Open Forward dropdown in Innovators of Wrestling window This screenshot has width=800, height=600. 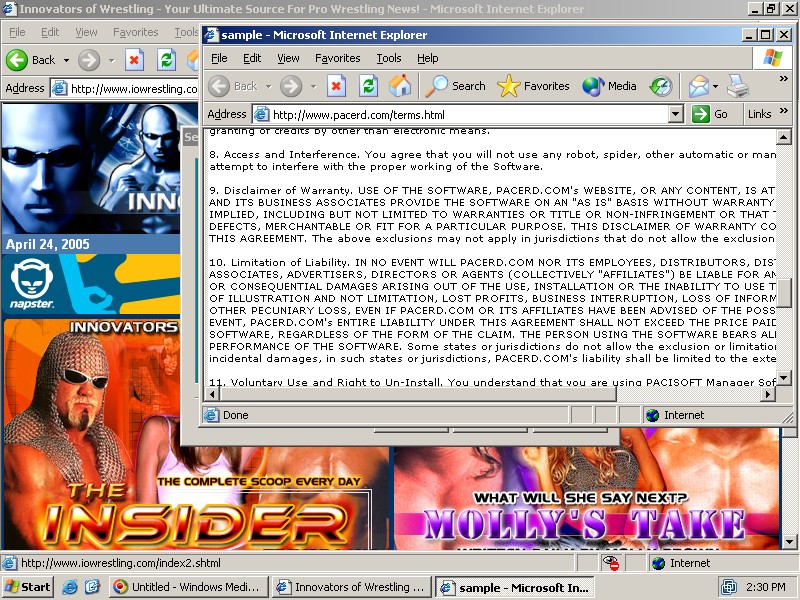pyautogui.click(x=111, y=60)
